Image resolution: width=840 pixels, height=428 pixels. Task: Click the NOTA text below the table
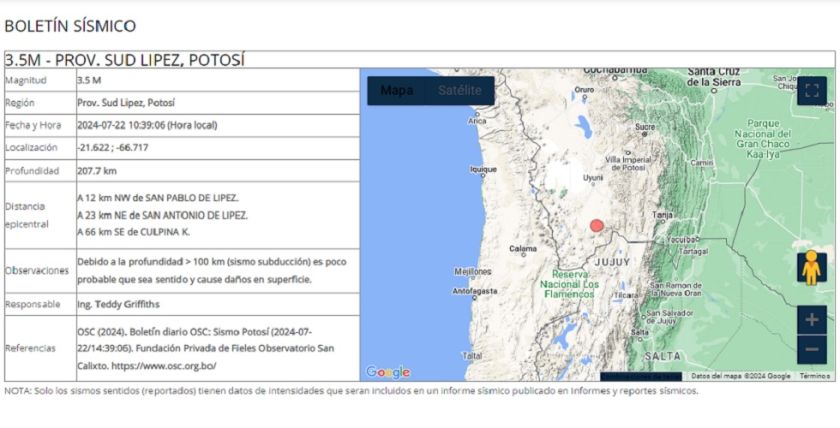tap(351, 391)
